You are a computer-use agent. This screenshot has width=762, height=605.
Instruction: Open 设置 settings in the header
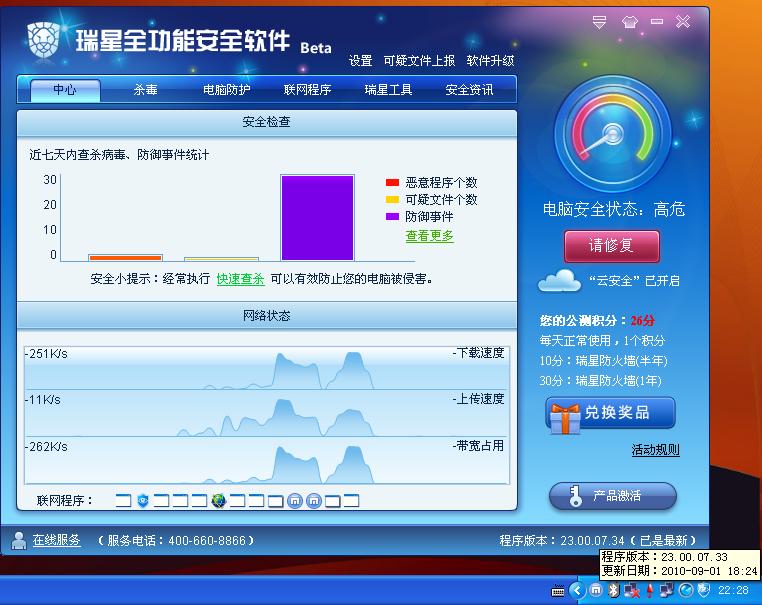click(361, 61)
